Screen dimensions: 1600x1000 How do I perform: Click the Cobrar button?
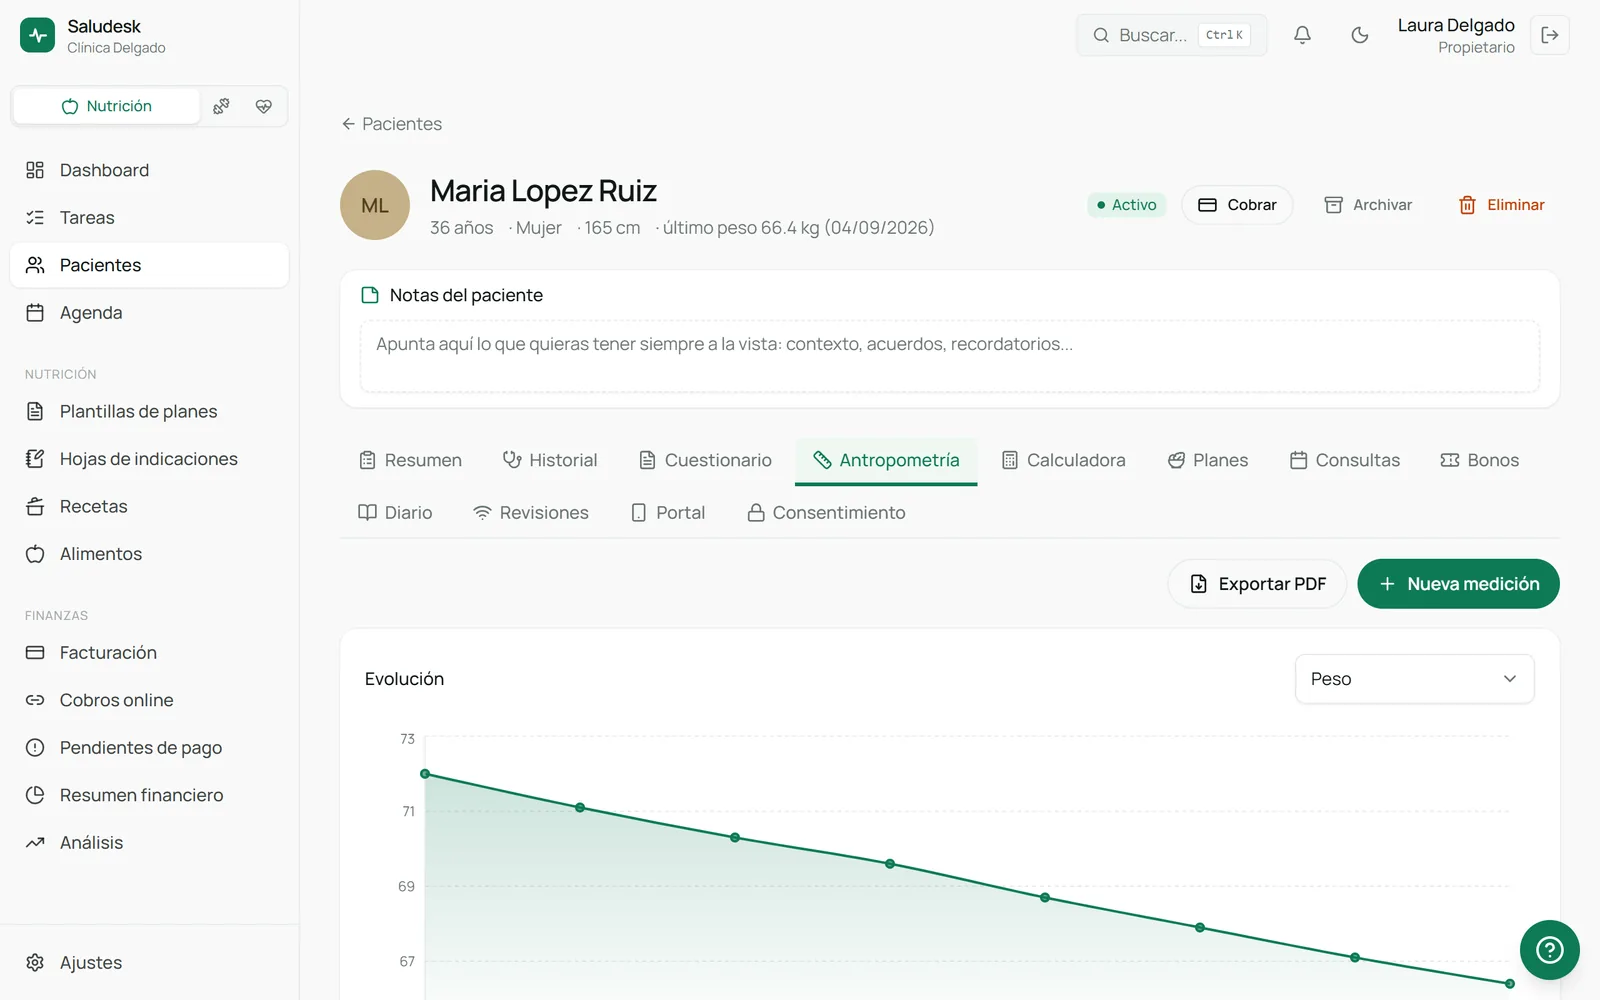point(1237,205)
